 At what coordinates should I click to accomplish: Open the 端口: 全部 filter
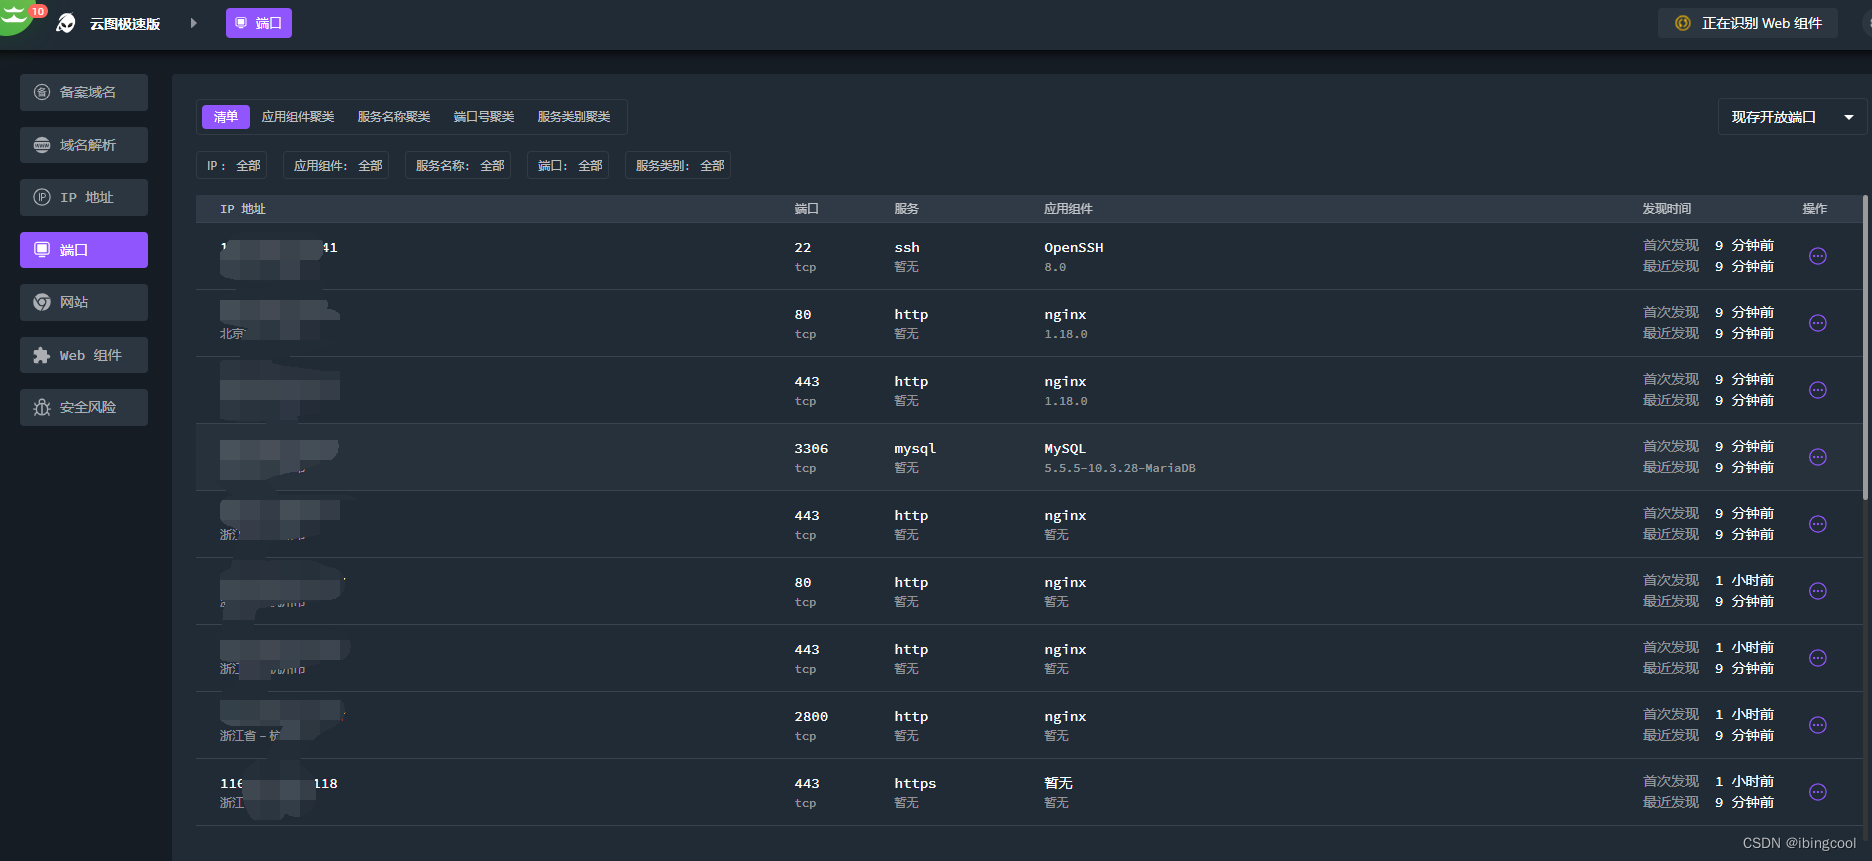click(569, 165)
